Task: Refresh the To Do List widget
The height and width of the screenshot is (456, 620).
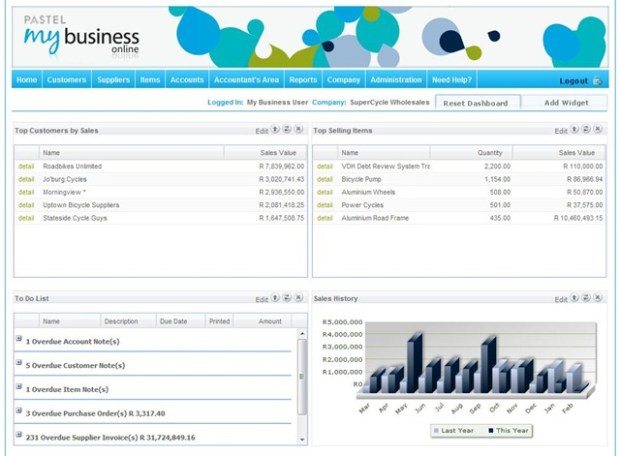Action: [287, 298]
